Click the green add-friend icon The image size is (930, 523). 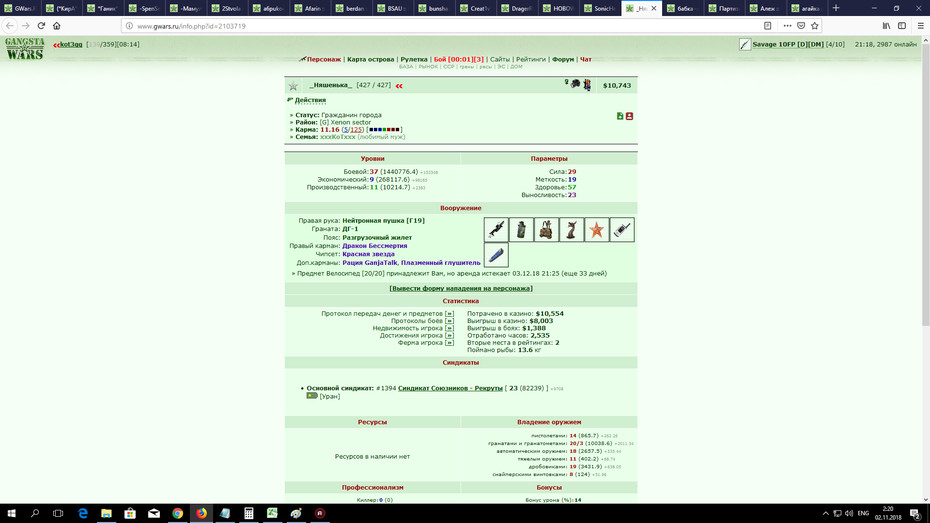point(620,116)
